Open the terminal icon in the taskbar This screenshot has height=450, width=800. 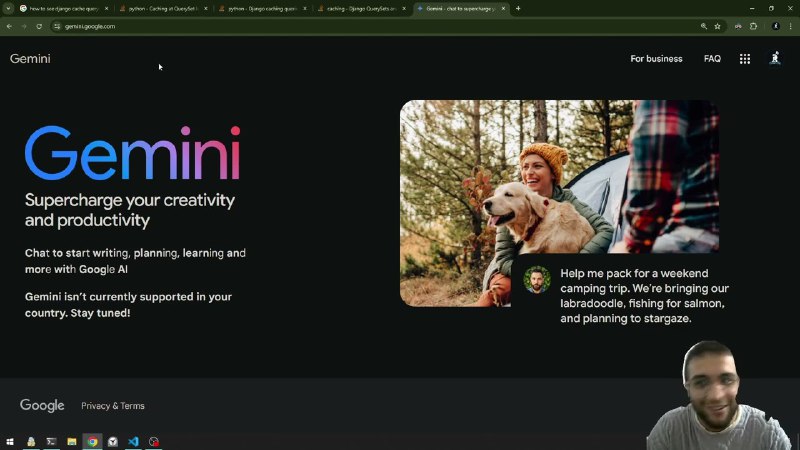tap(51, 441)
